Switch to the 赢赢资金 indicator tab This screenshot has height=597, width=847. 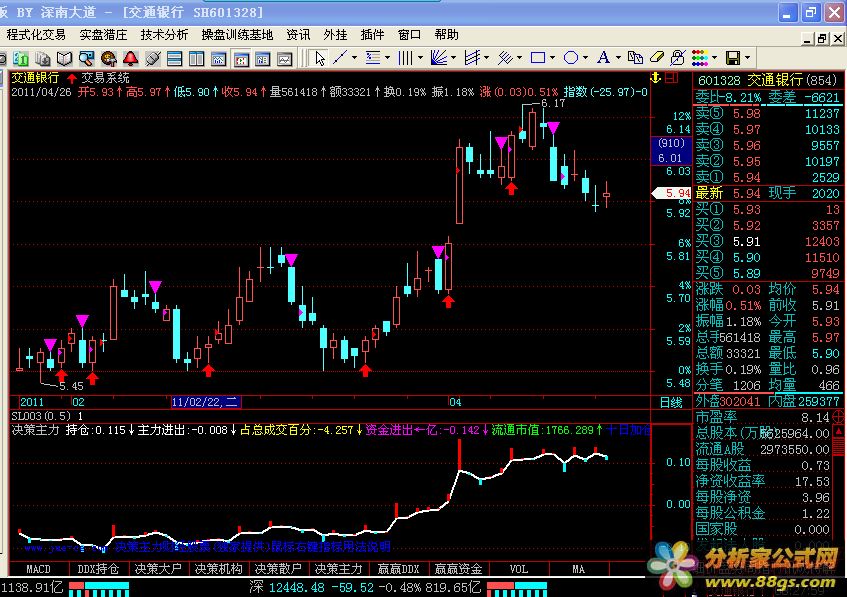pos(458,569)
